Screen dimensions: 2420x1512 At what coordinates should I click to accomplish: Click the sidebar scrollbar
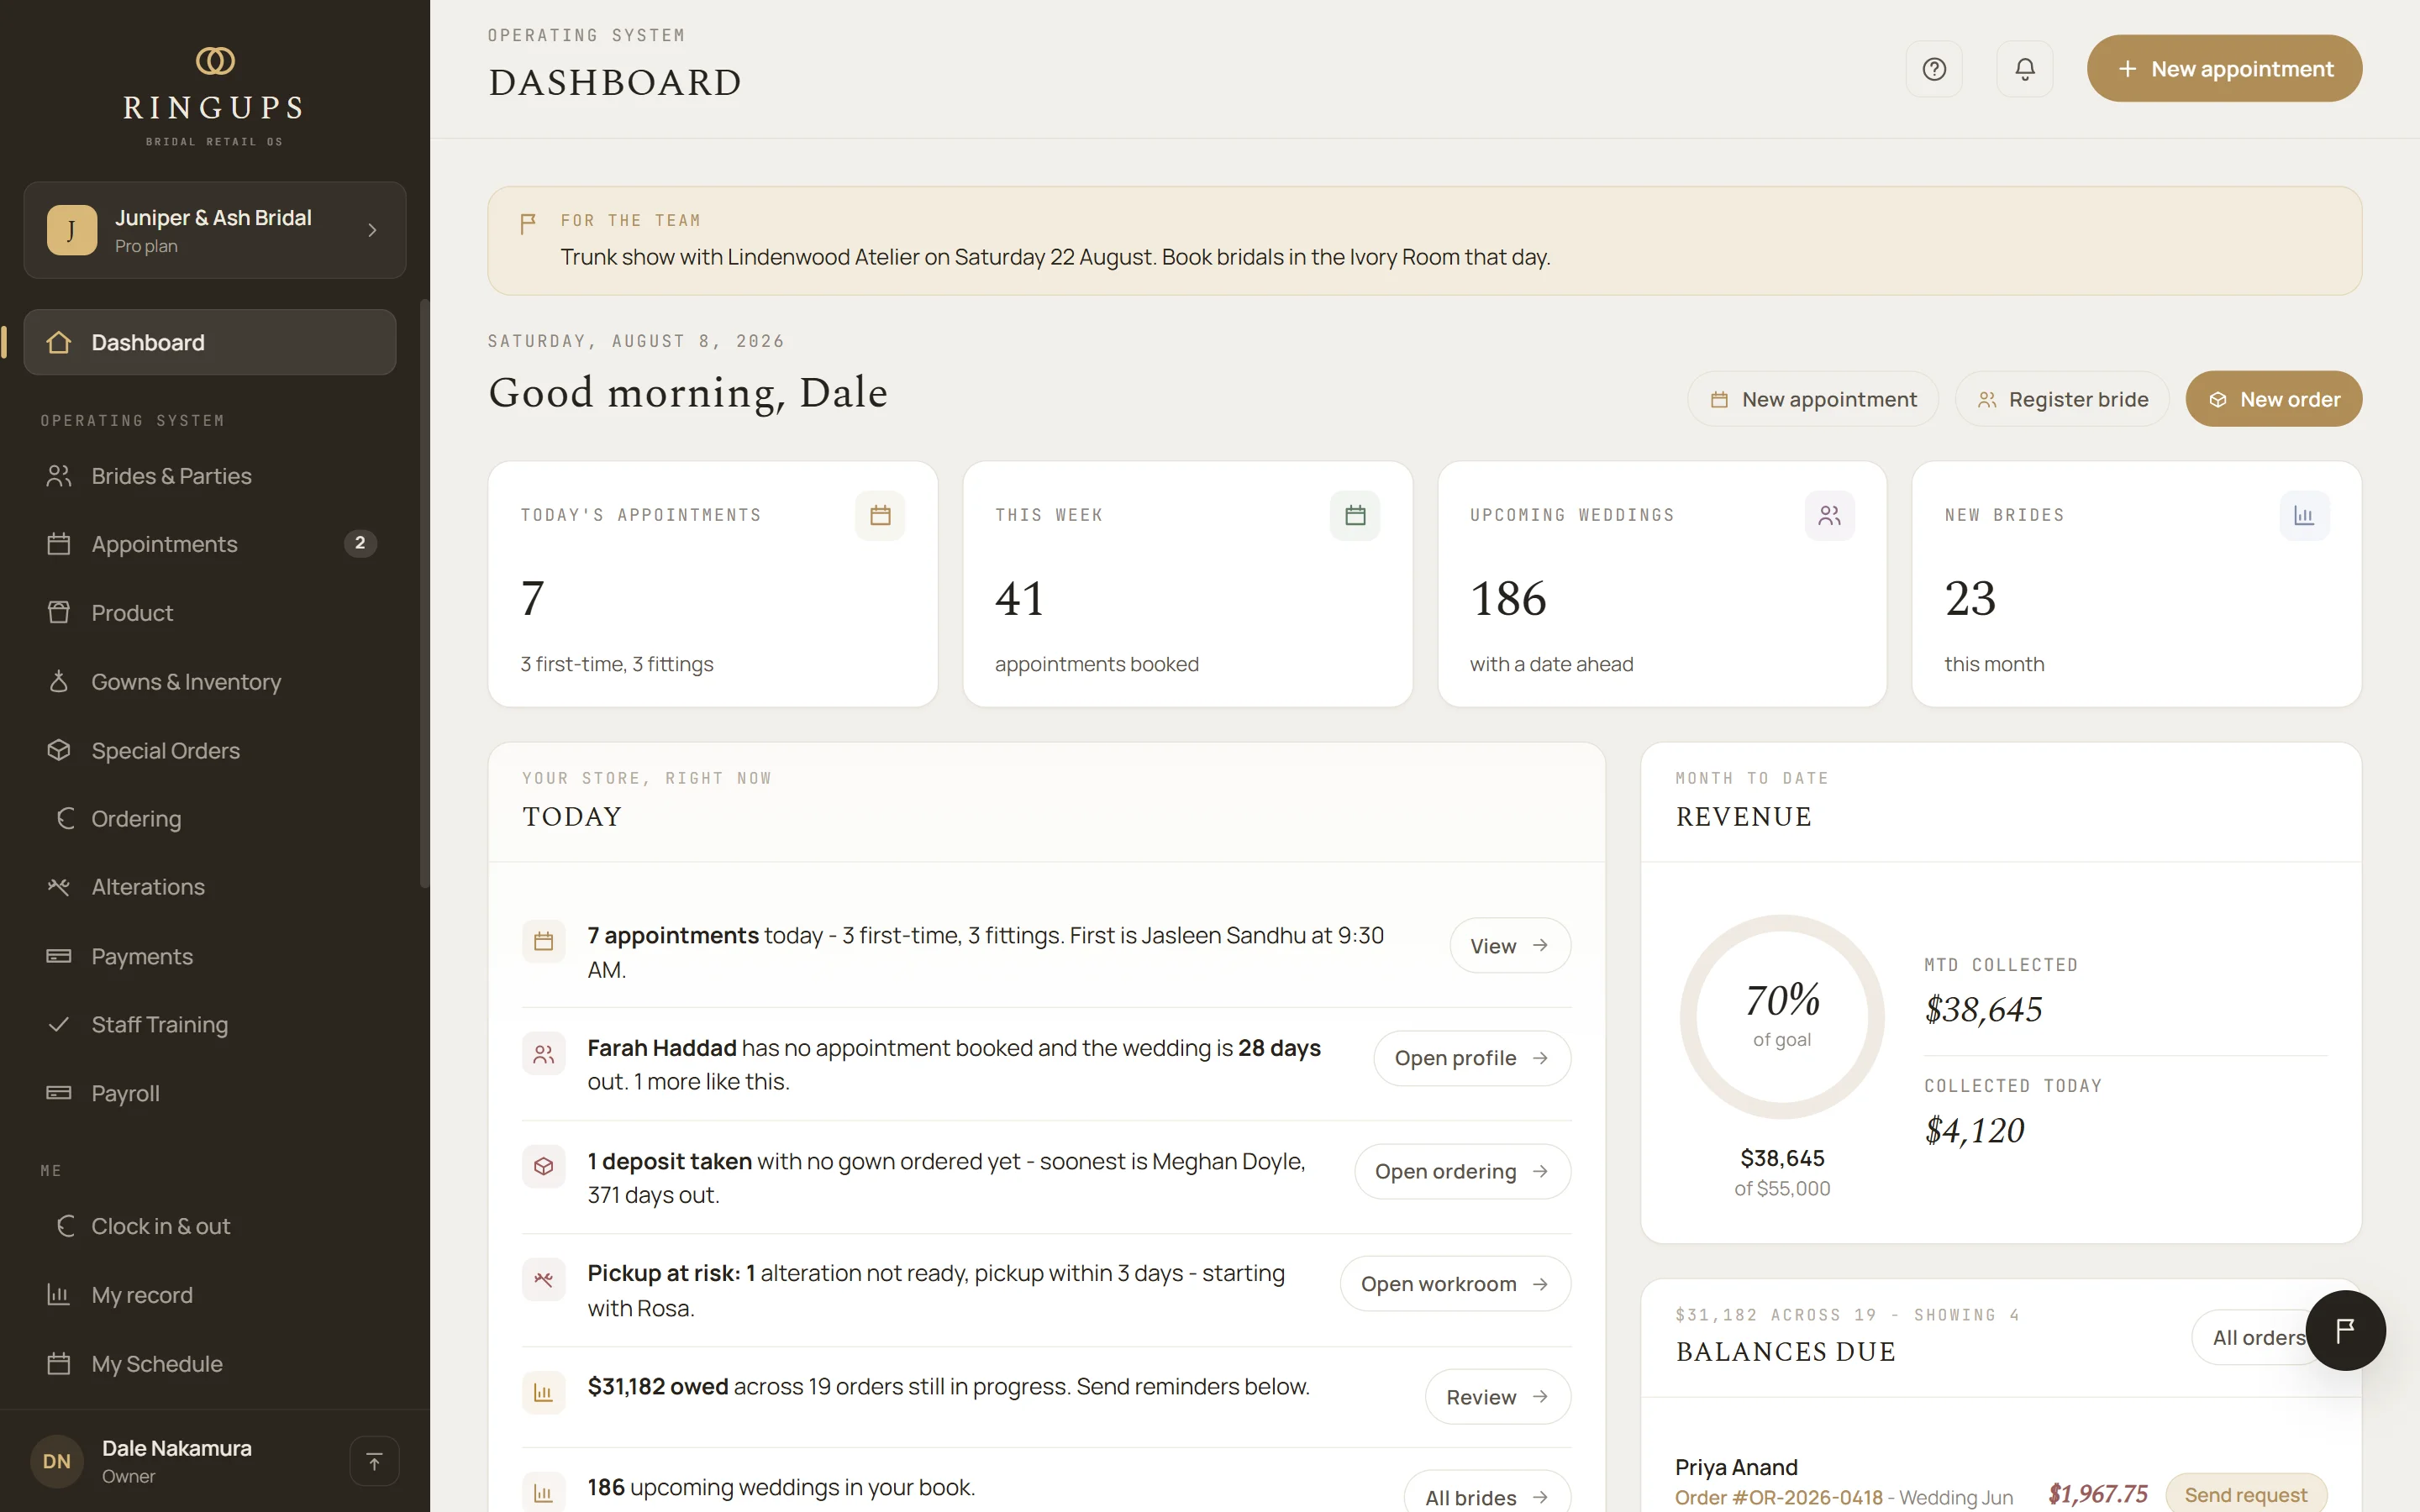point(424,595)
